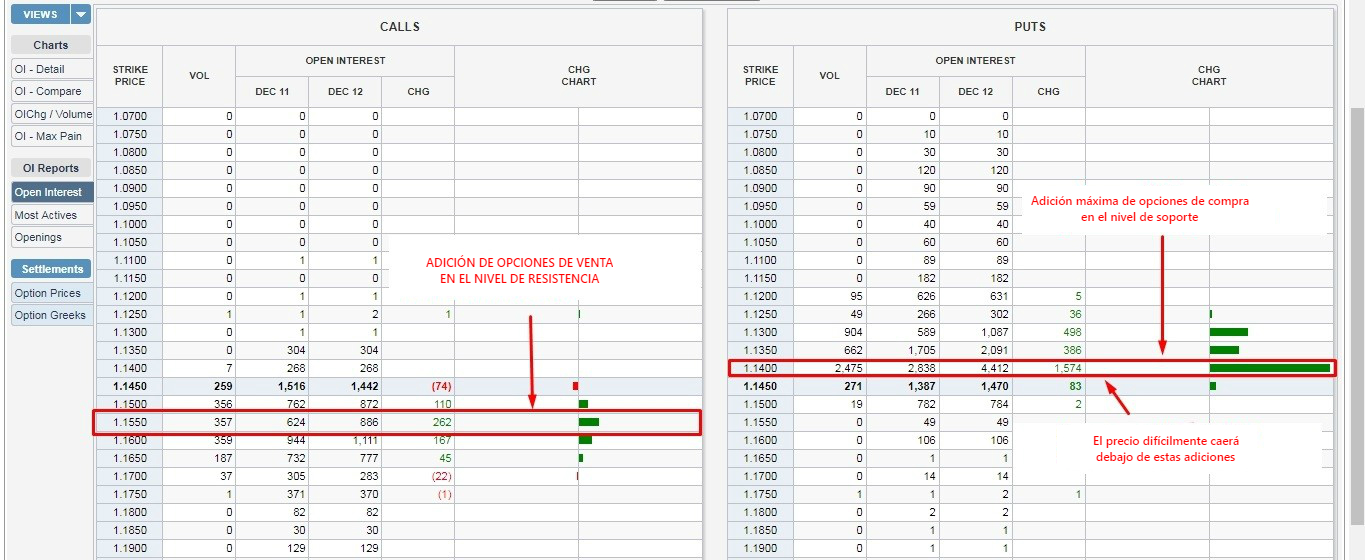This screenshot has height=560, width=1365.
Task: Select the OI - Compare chart view
Action: [x=52, y=91]
